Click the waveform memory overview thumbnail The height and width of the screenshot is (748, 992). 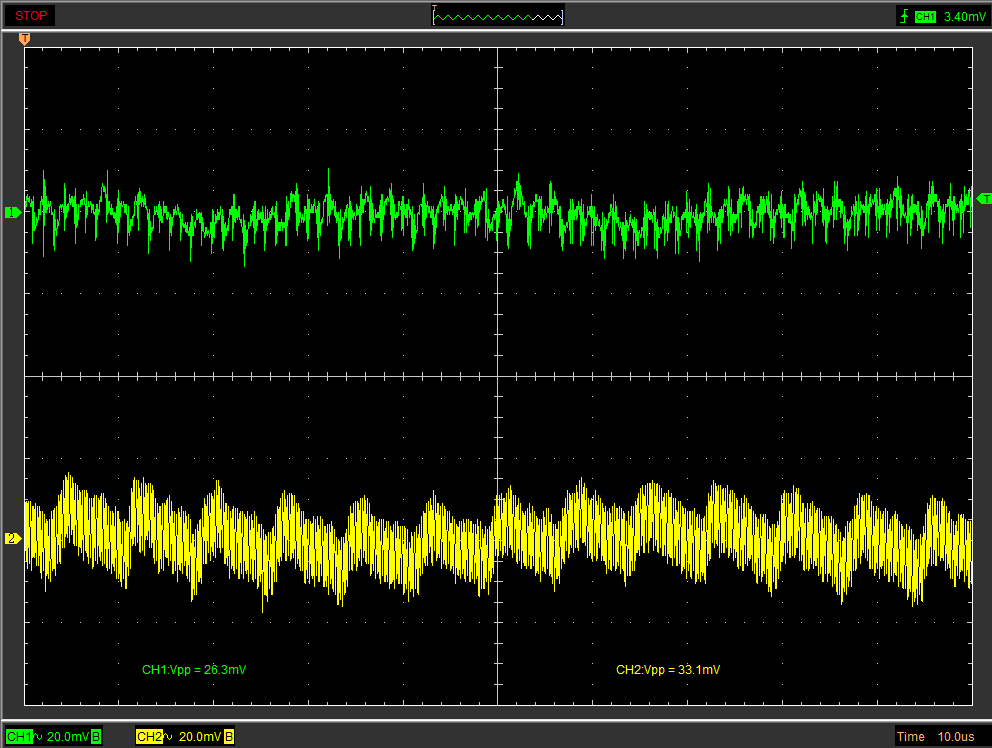click(498, 15)
